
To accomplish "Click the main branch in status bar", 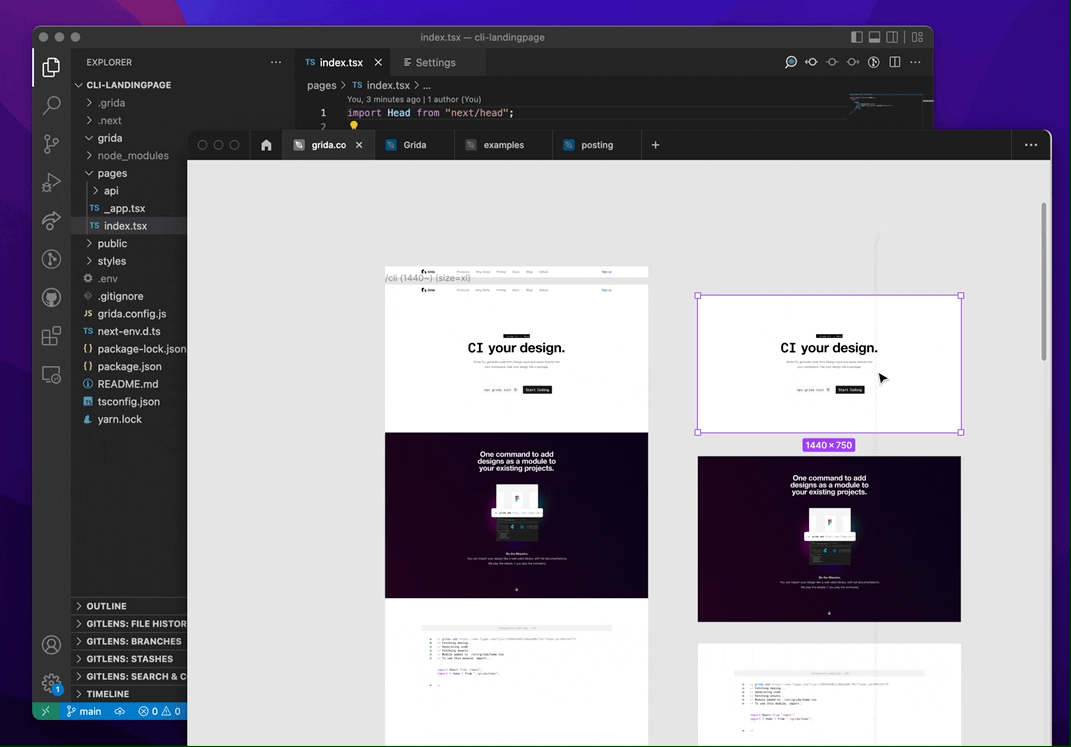I will 84,711.
